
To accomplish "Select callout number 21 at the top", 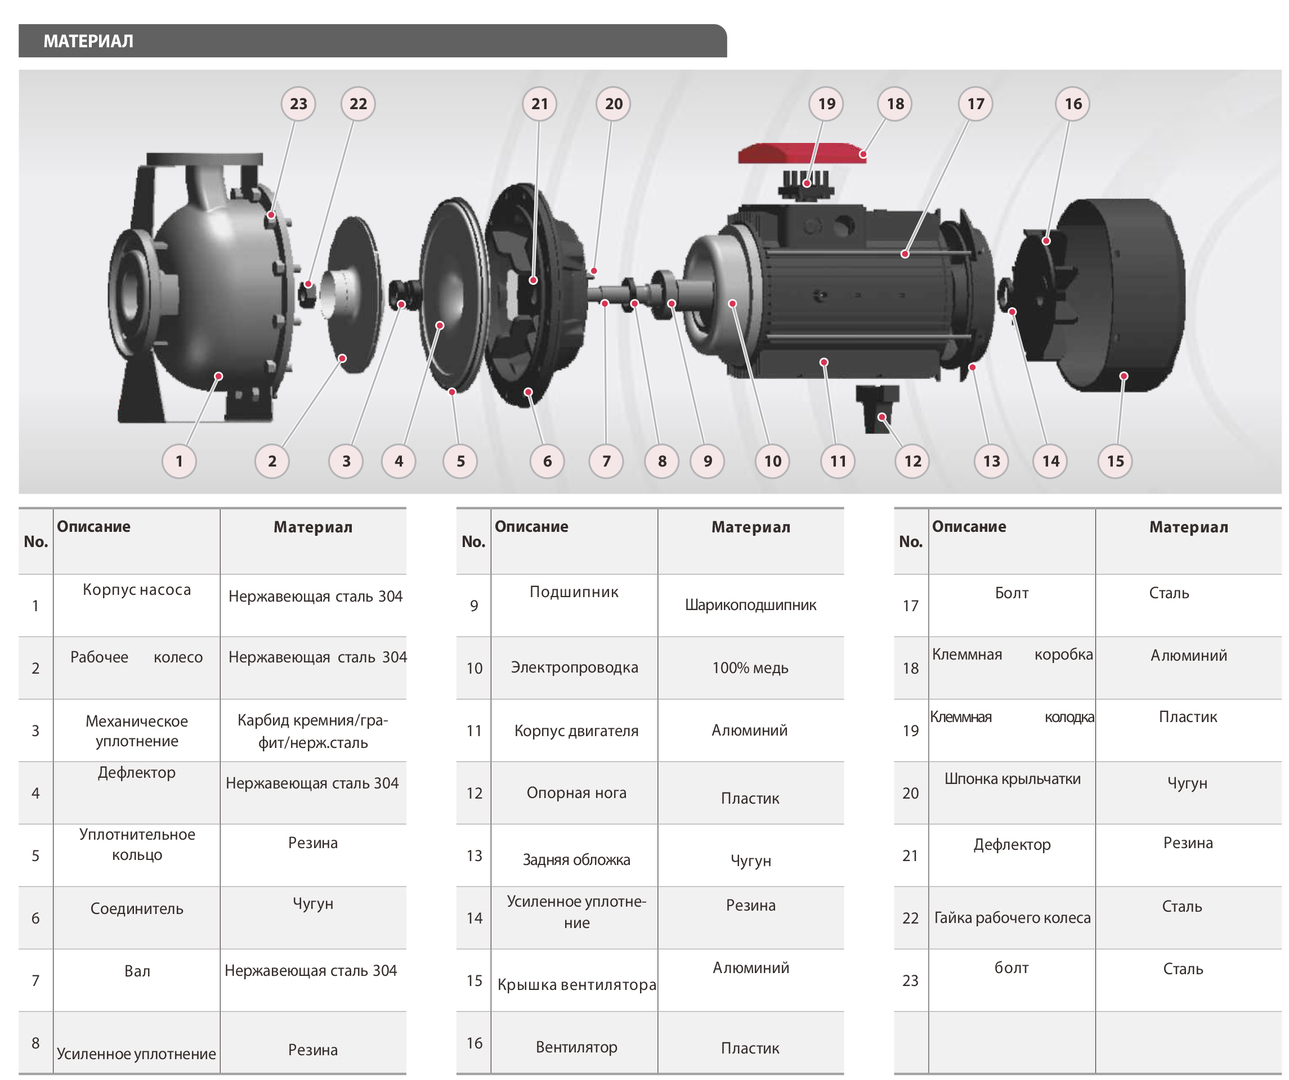I will pos(540,104).
